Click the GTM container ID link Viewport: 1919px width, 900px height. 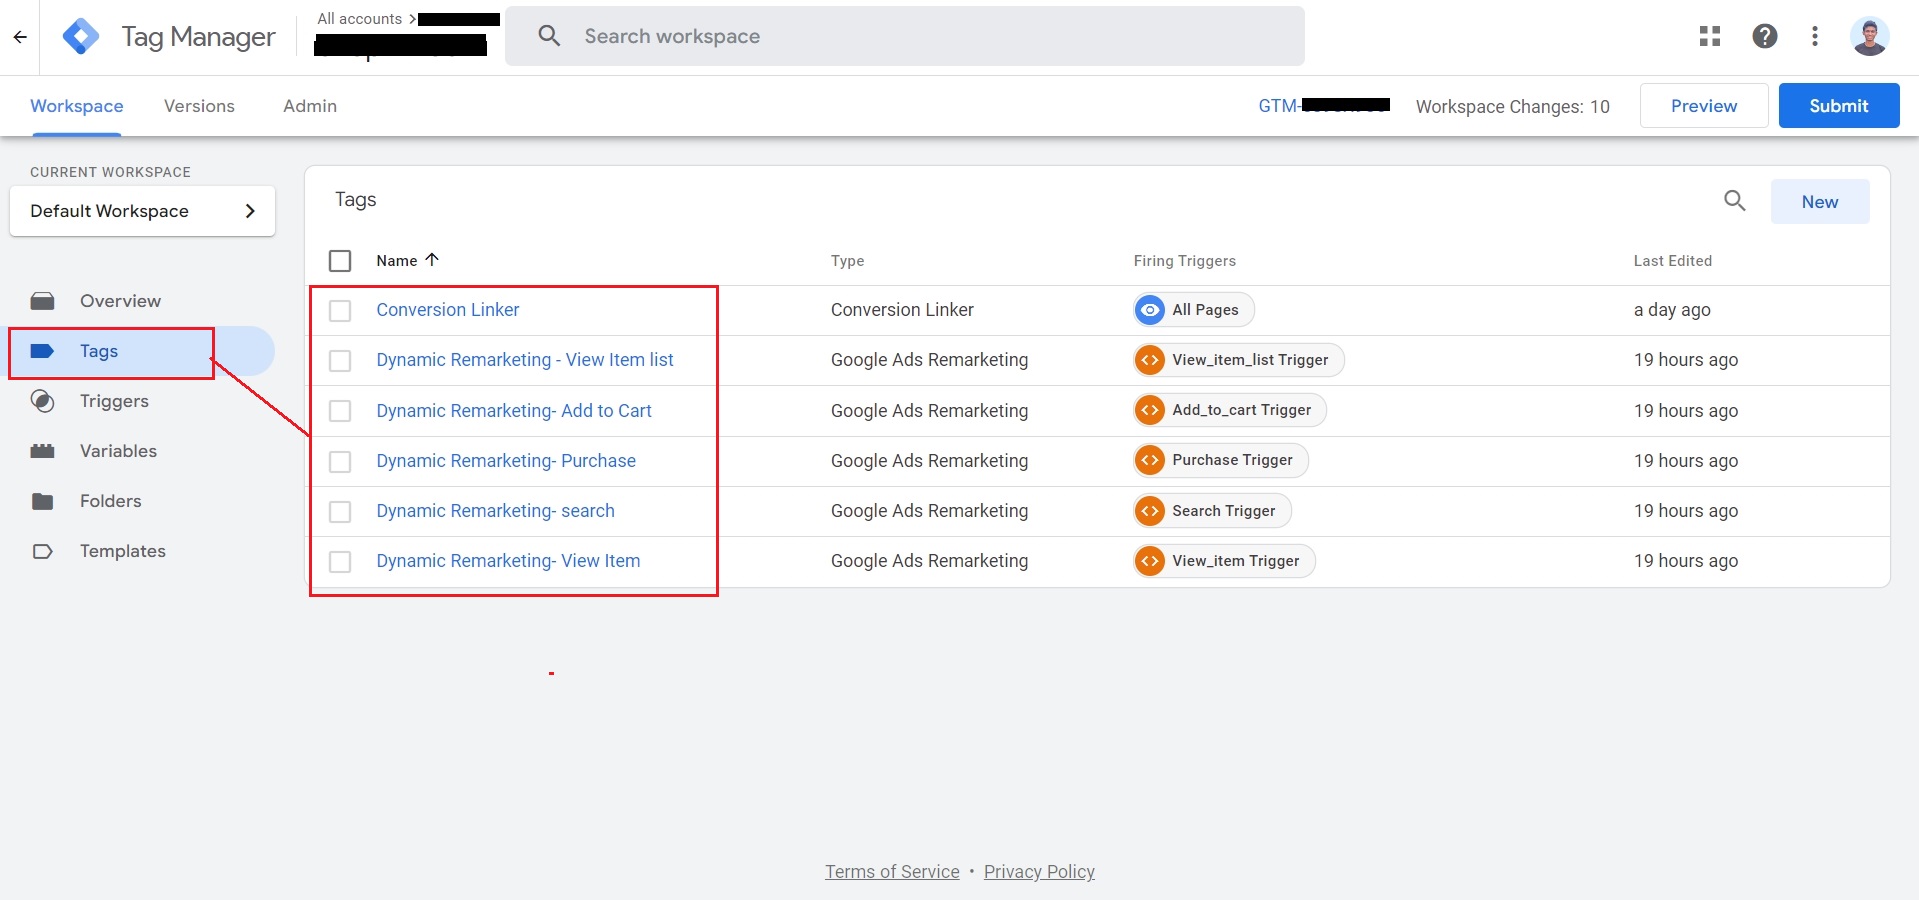click(1324, 106)
